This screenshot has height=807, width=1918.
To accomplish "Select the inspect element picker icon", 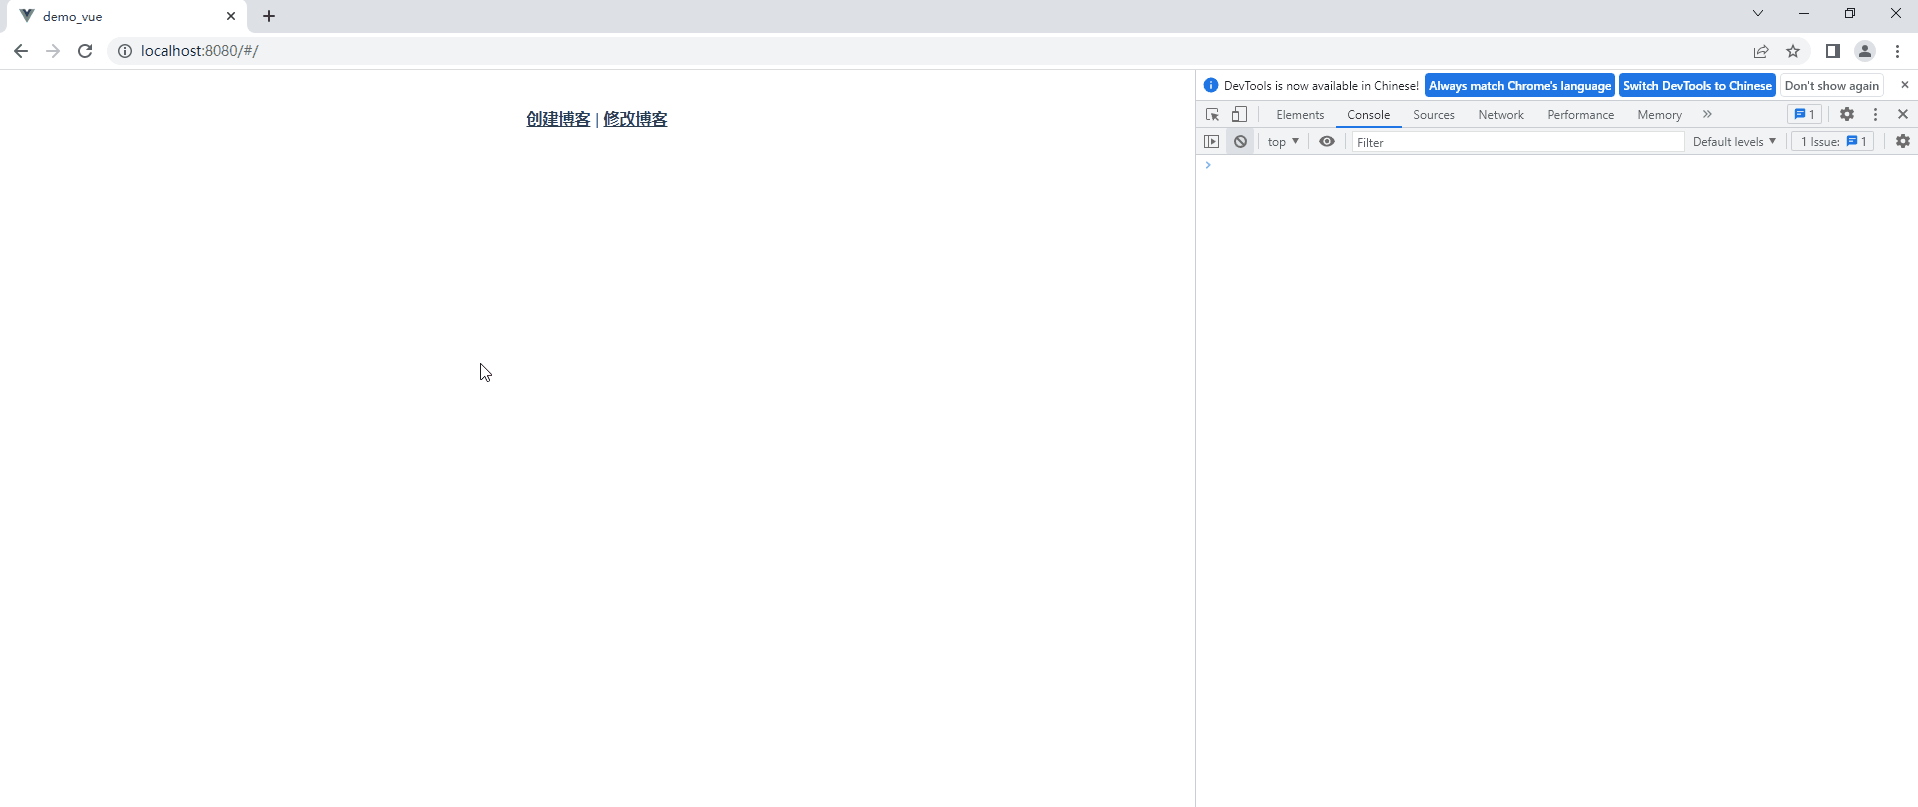I will pos(1212,115).
